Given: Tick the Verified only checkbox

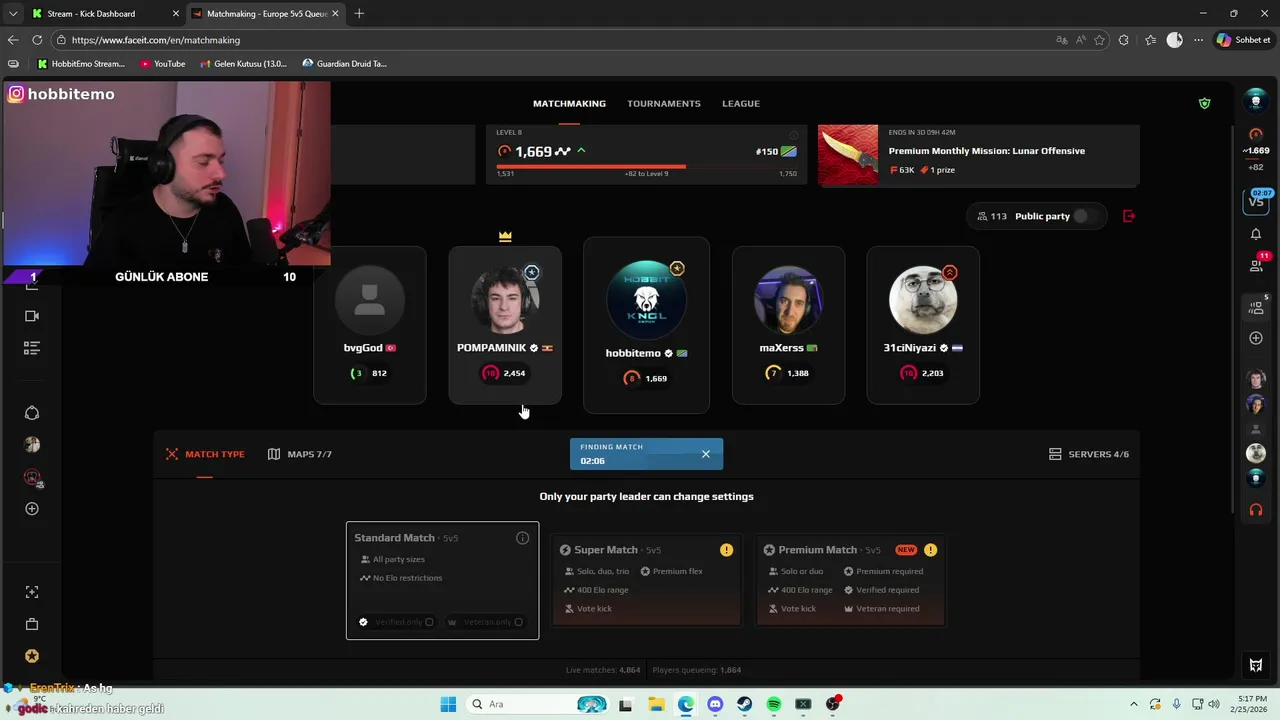Looking at the screenshot, I should tap(429, 622).
